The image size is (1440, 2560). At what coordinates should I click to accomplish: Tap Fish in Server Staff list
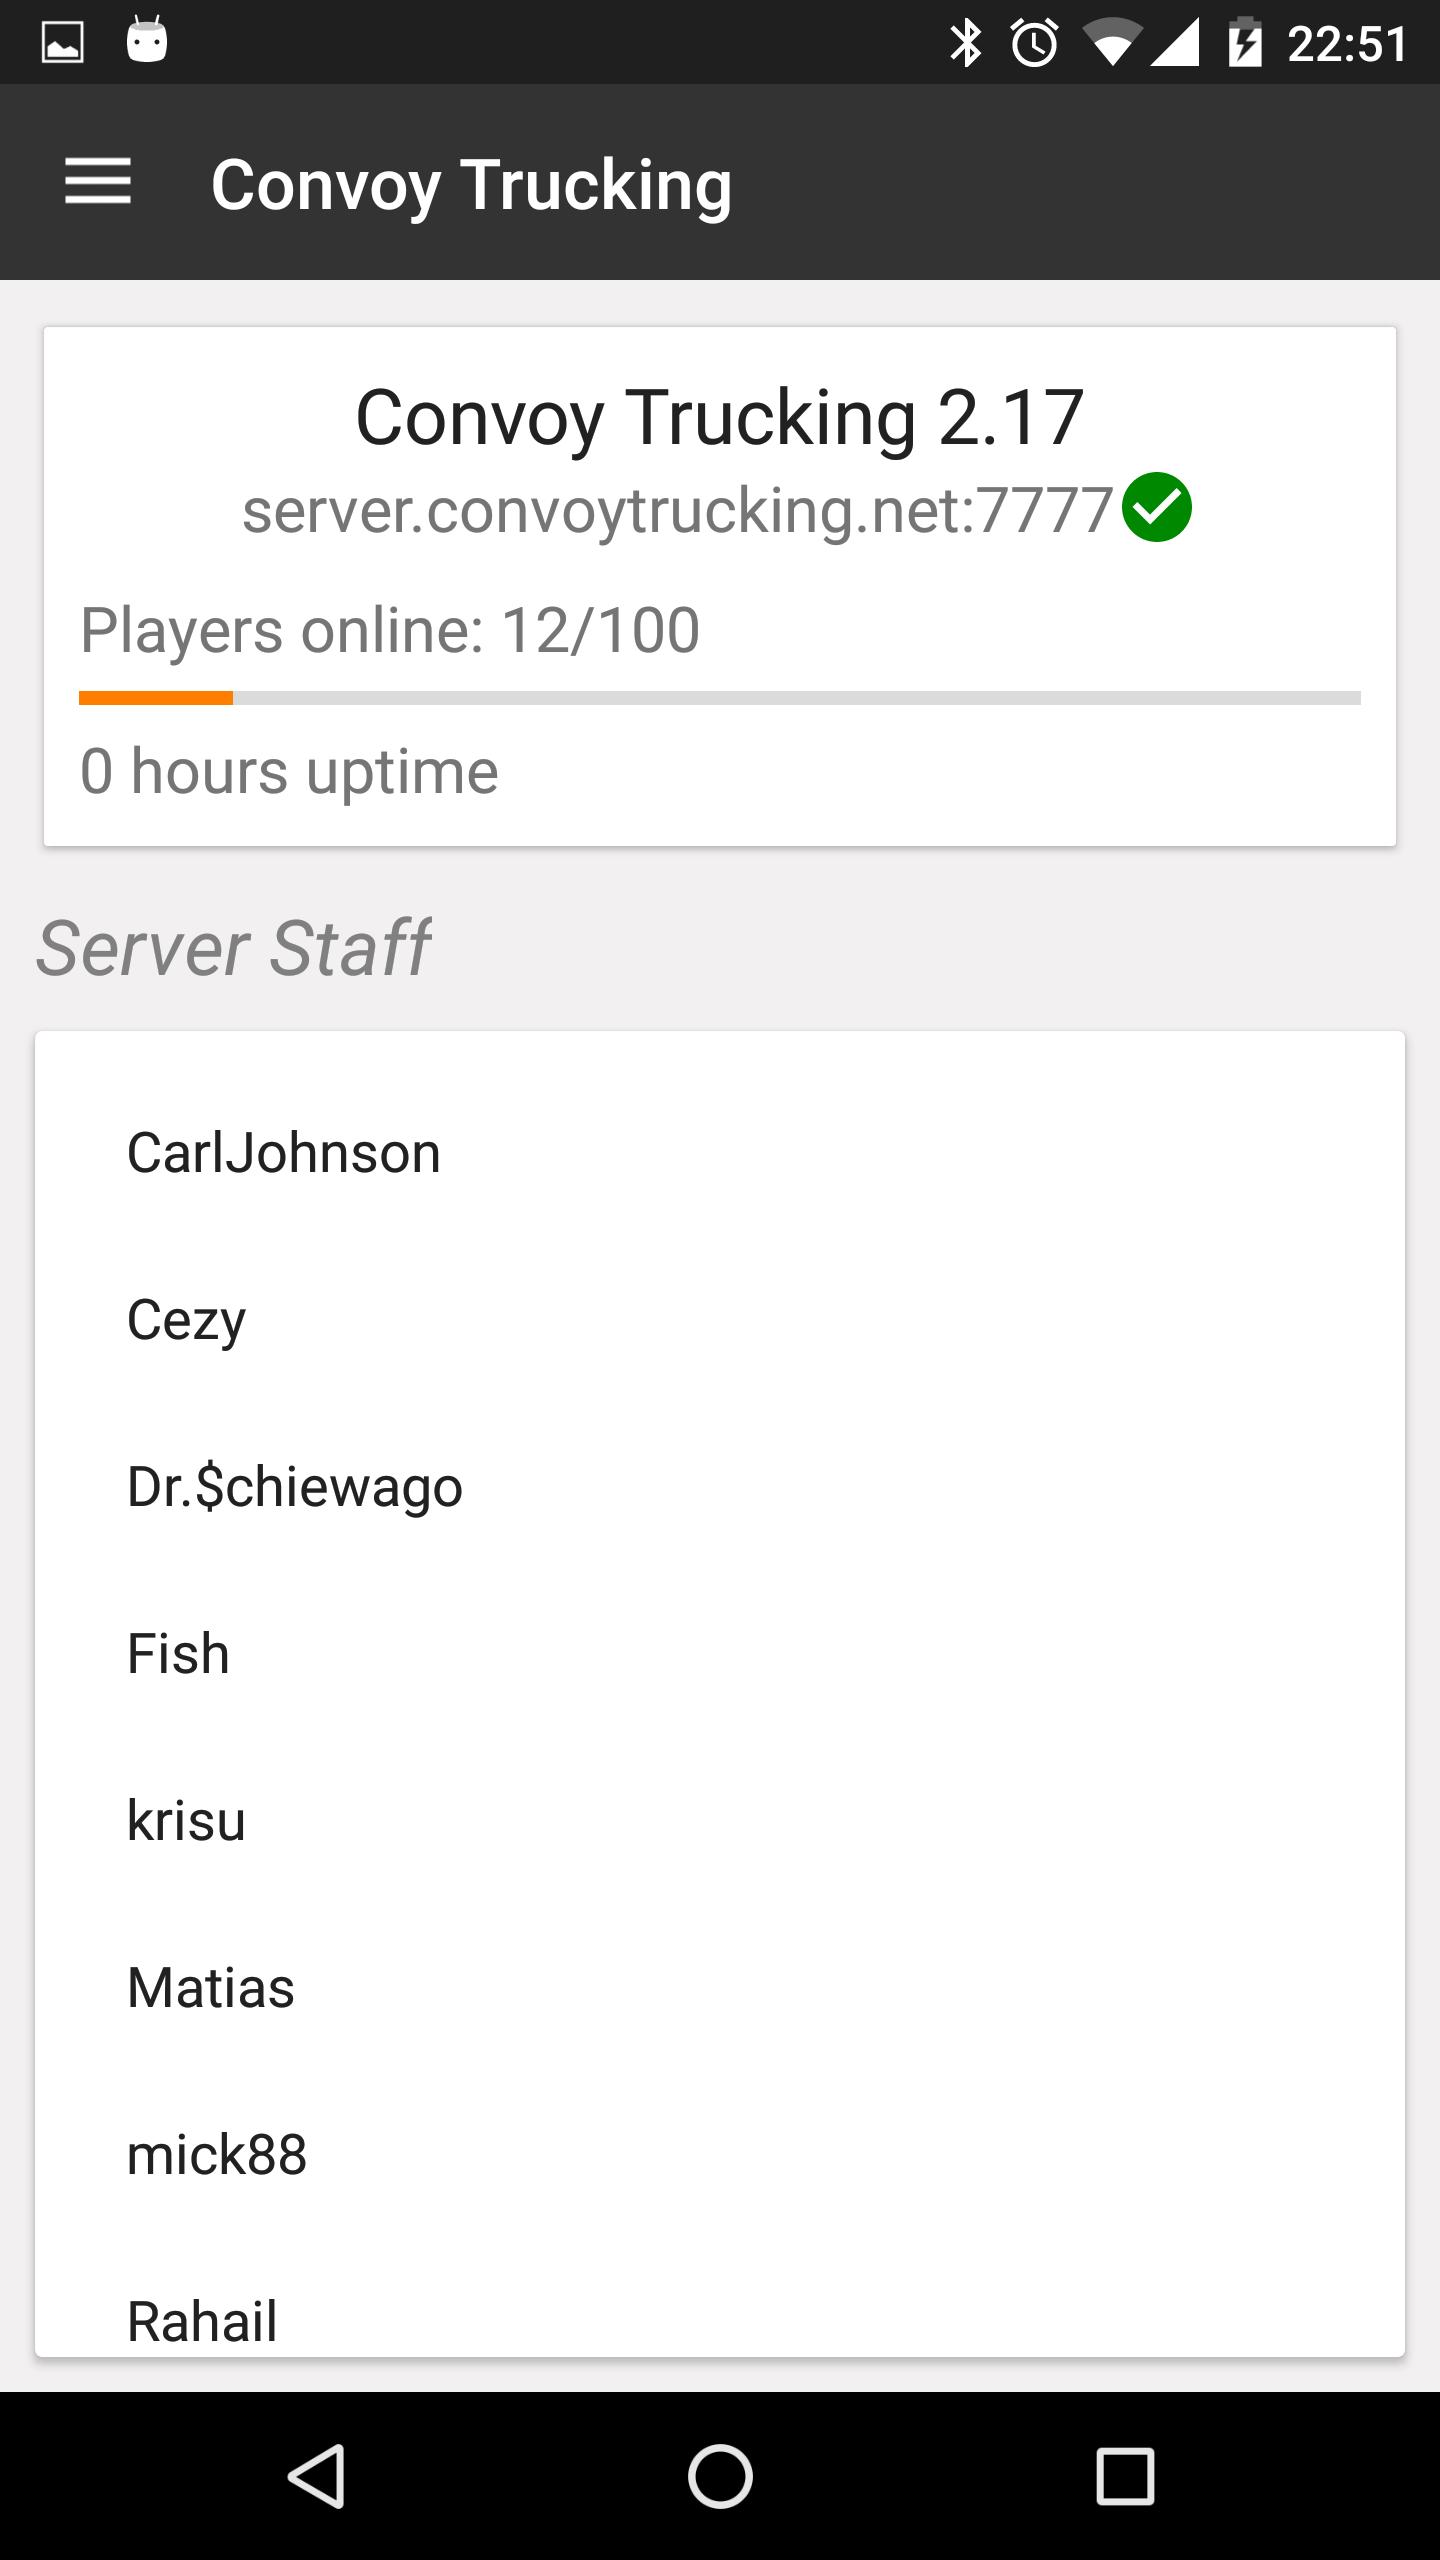178,1654
